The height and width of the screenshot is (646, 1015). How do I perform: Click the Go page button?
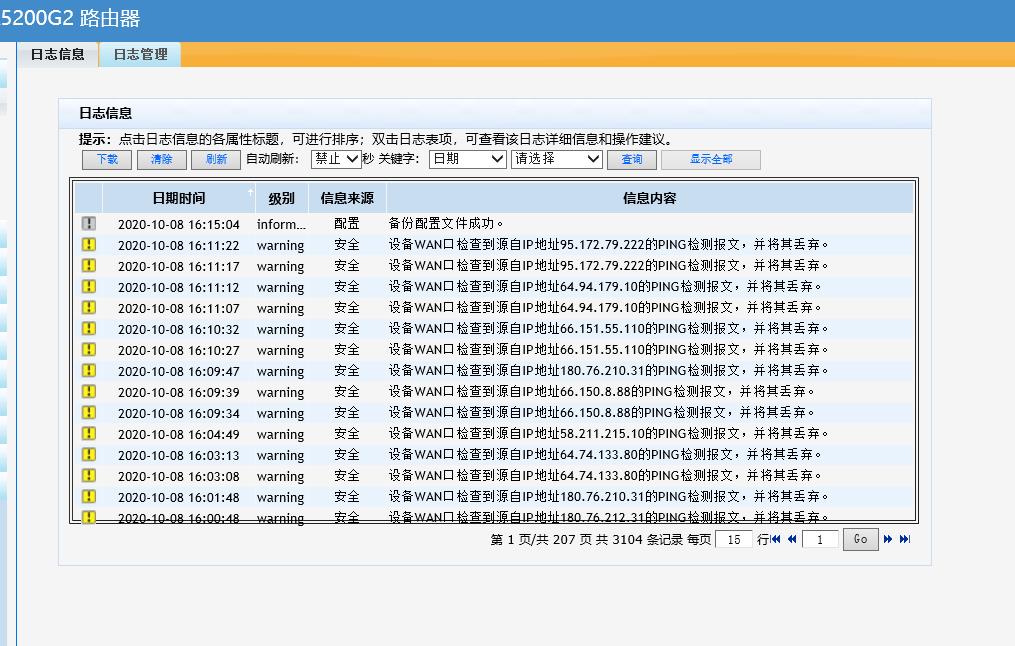point(860,539)
